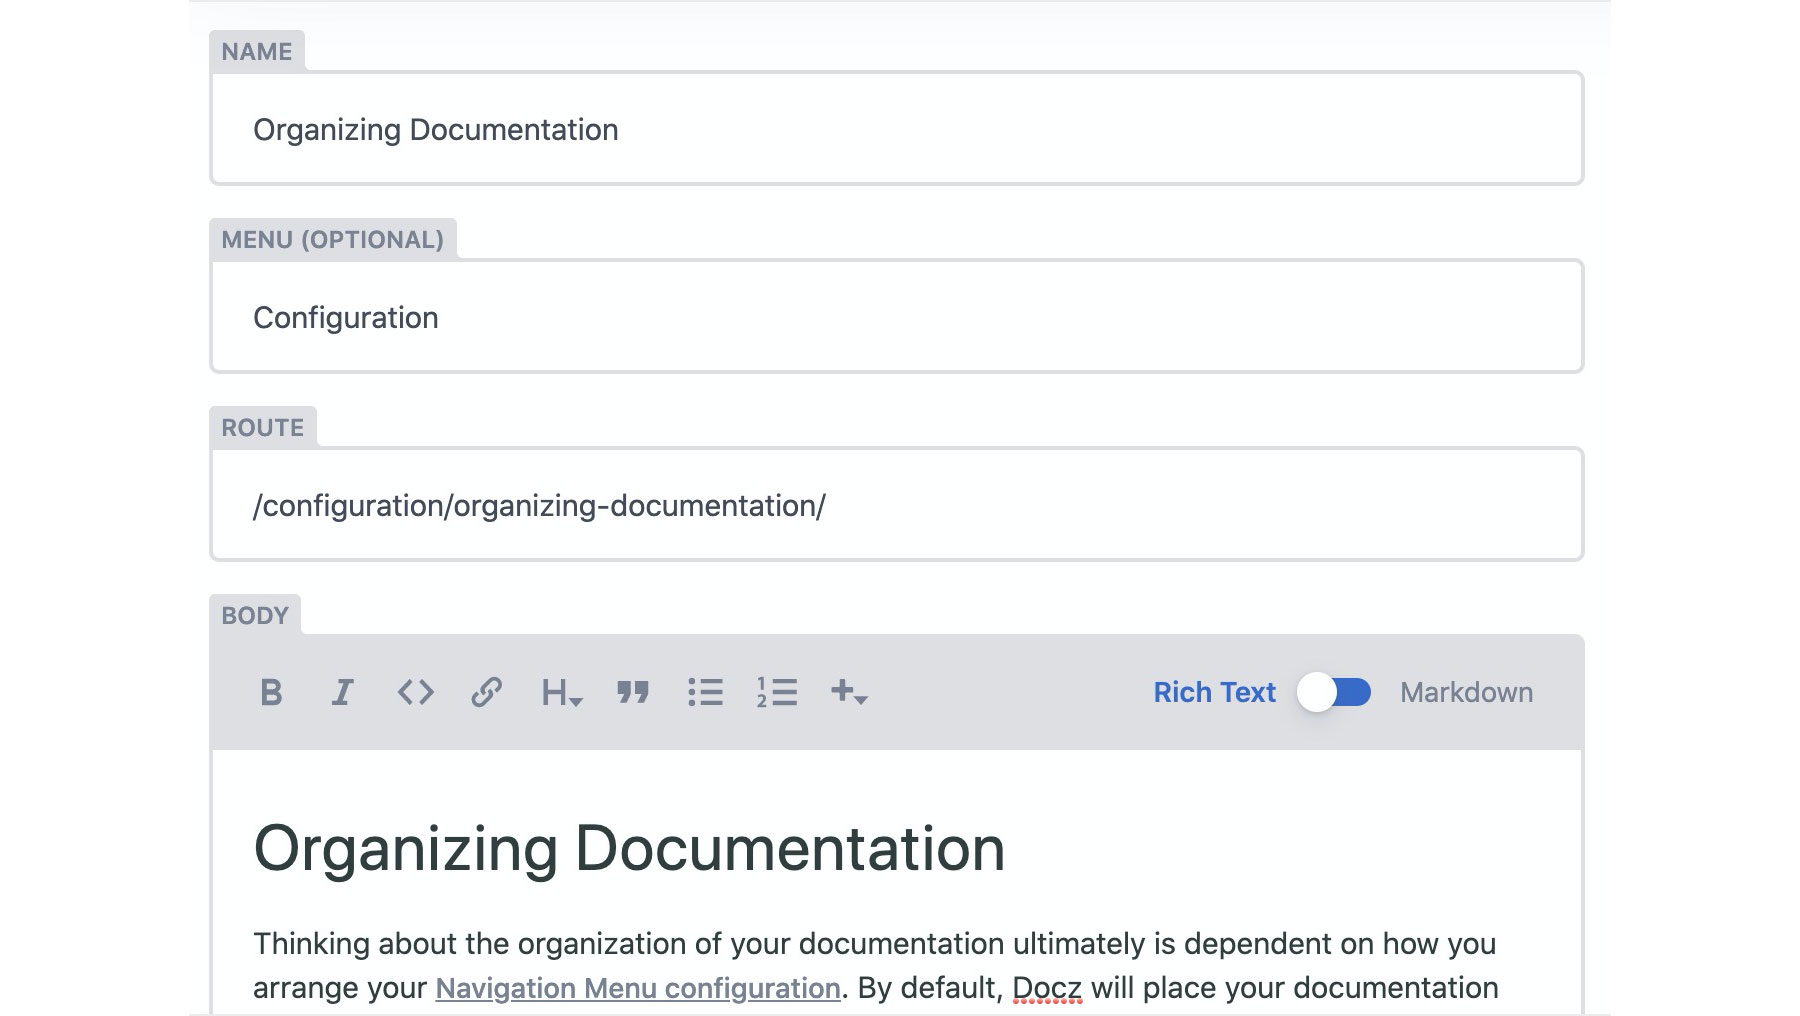Image resolution: width=1800 pixels, height=1016 pixels.
Task: Click the NAME field label
Action: (257, 52)
